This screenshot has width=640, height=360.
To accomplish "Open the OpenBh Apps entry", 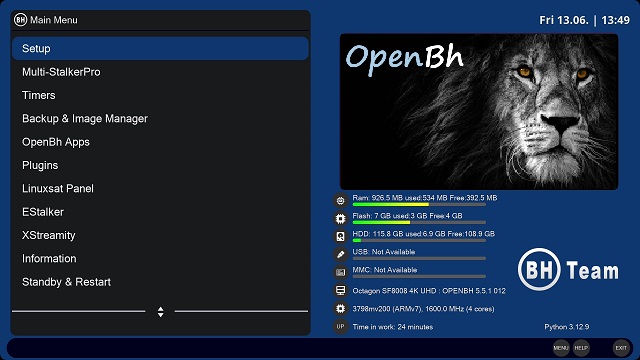I will (160, 142).
